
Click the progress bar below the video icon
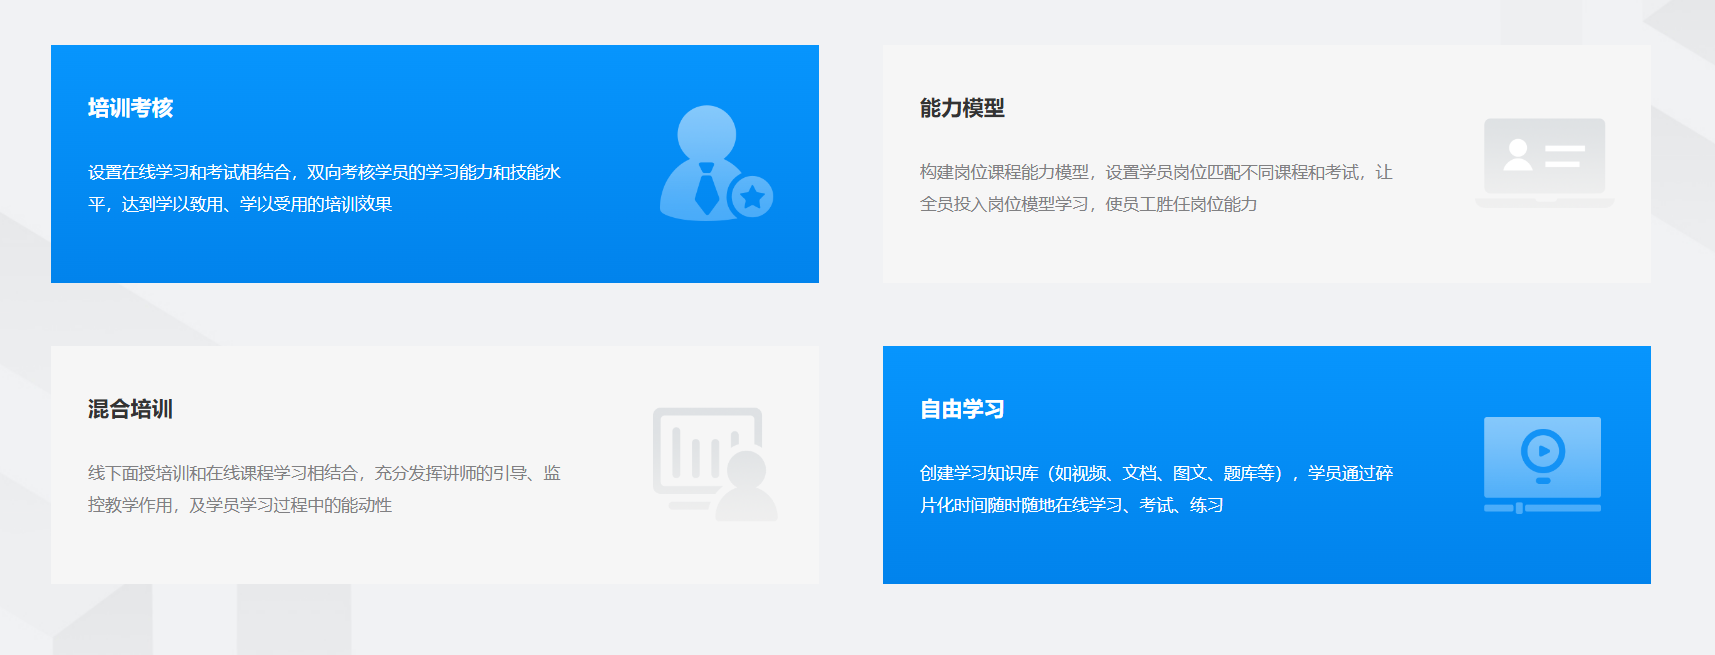coord(1542,508)
